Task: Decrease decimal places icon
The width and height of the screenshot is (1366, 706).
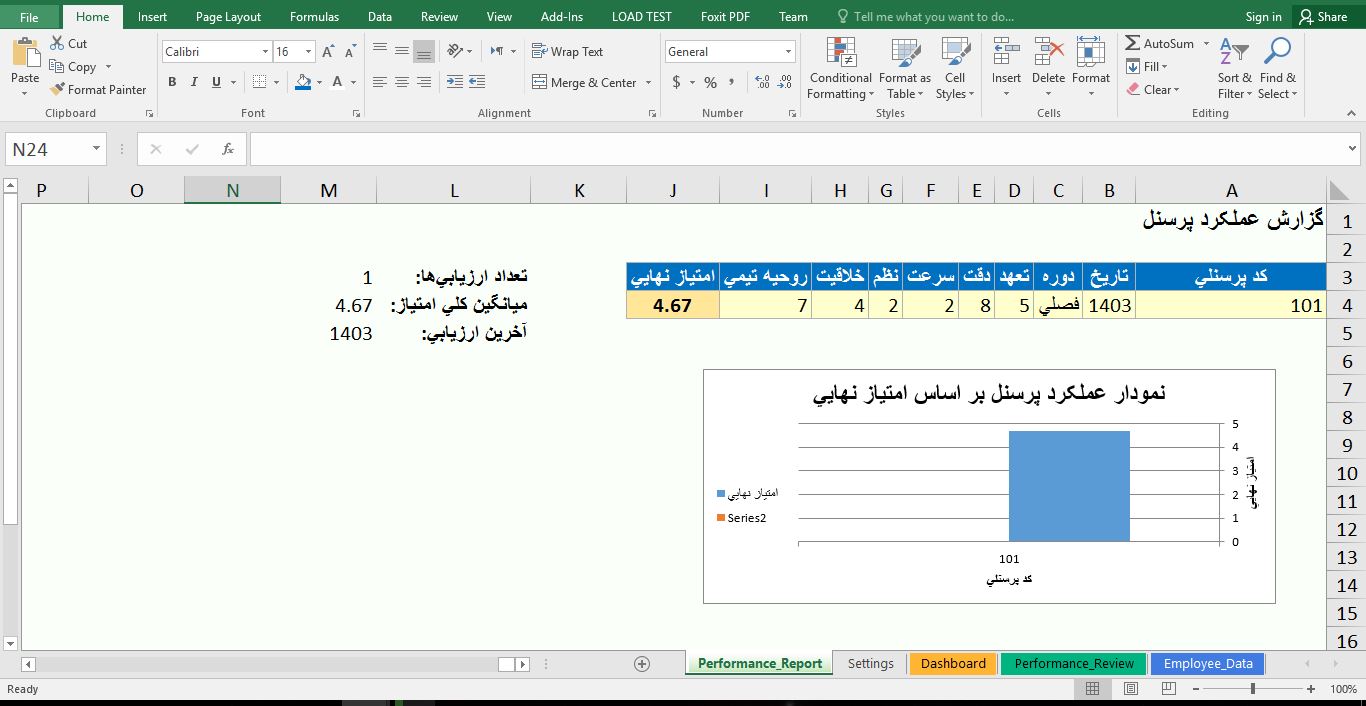Action: point(786,82)
